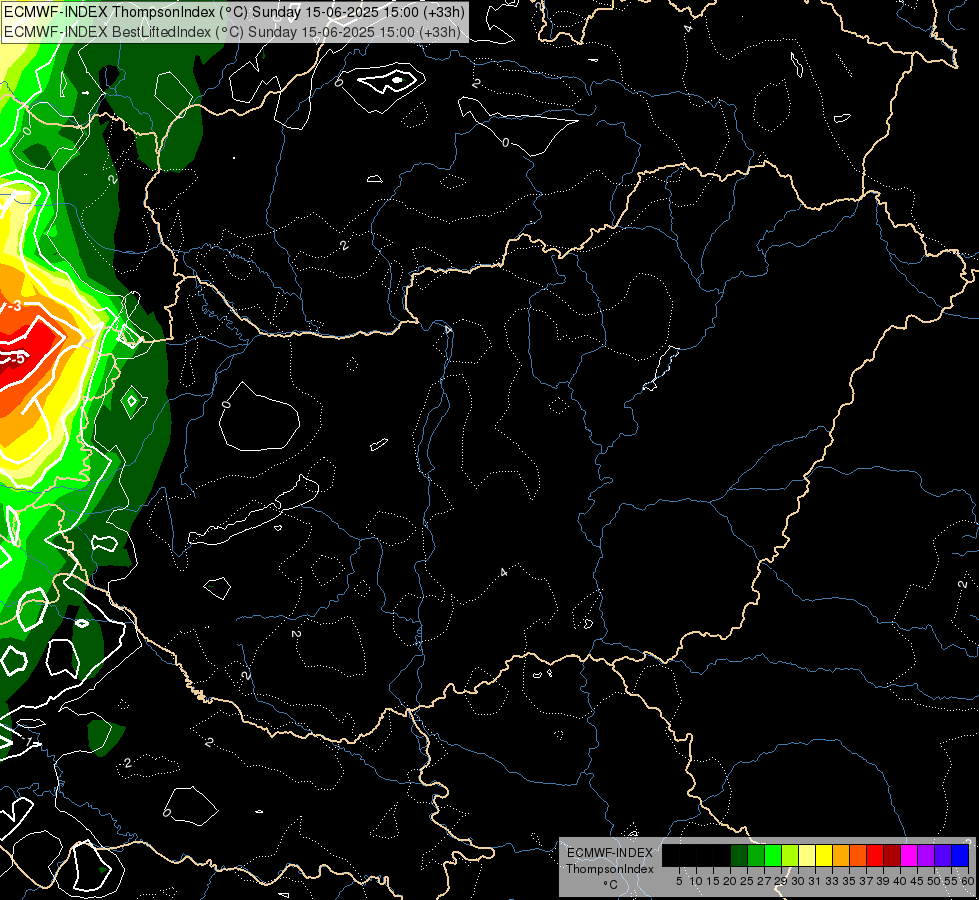Select the yellow 31–33 legend swatch

click(x=824, y=855)
